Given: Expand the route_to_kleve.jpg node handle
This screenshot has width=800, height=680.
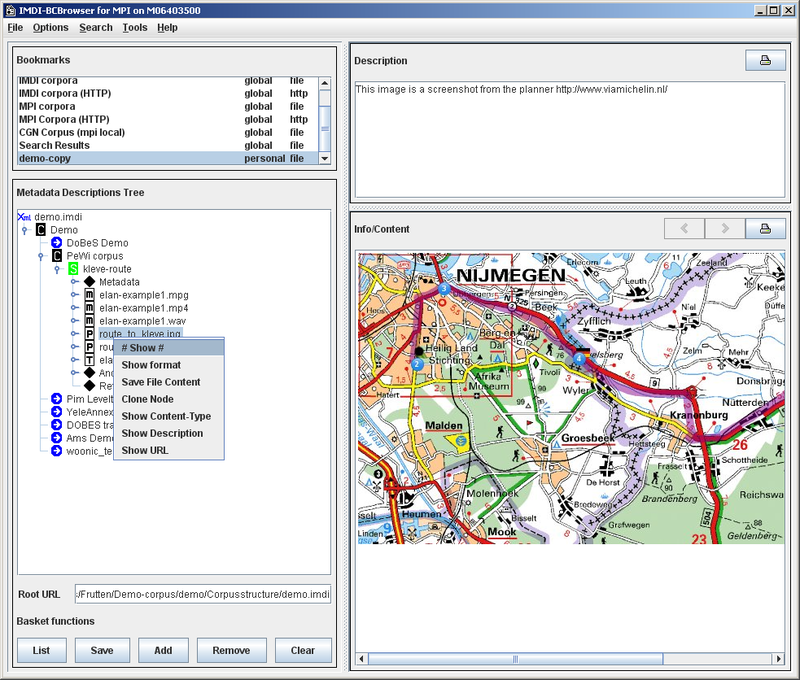Looking at the screenshot, I should (74, 334).
